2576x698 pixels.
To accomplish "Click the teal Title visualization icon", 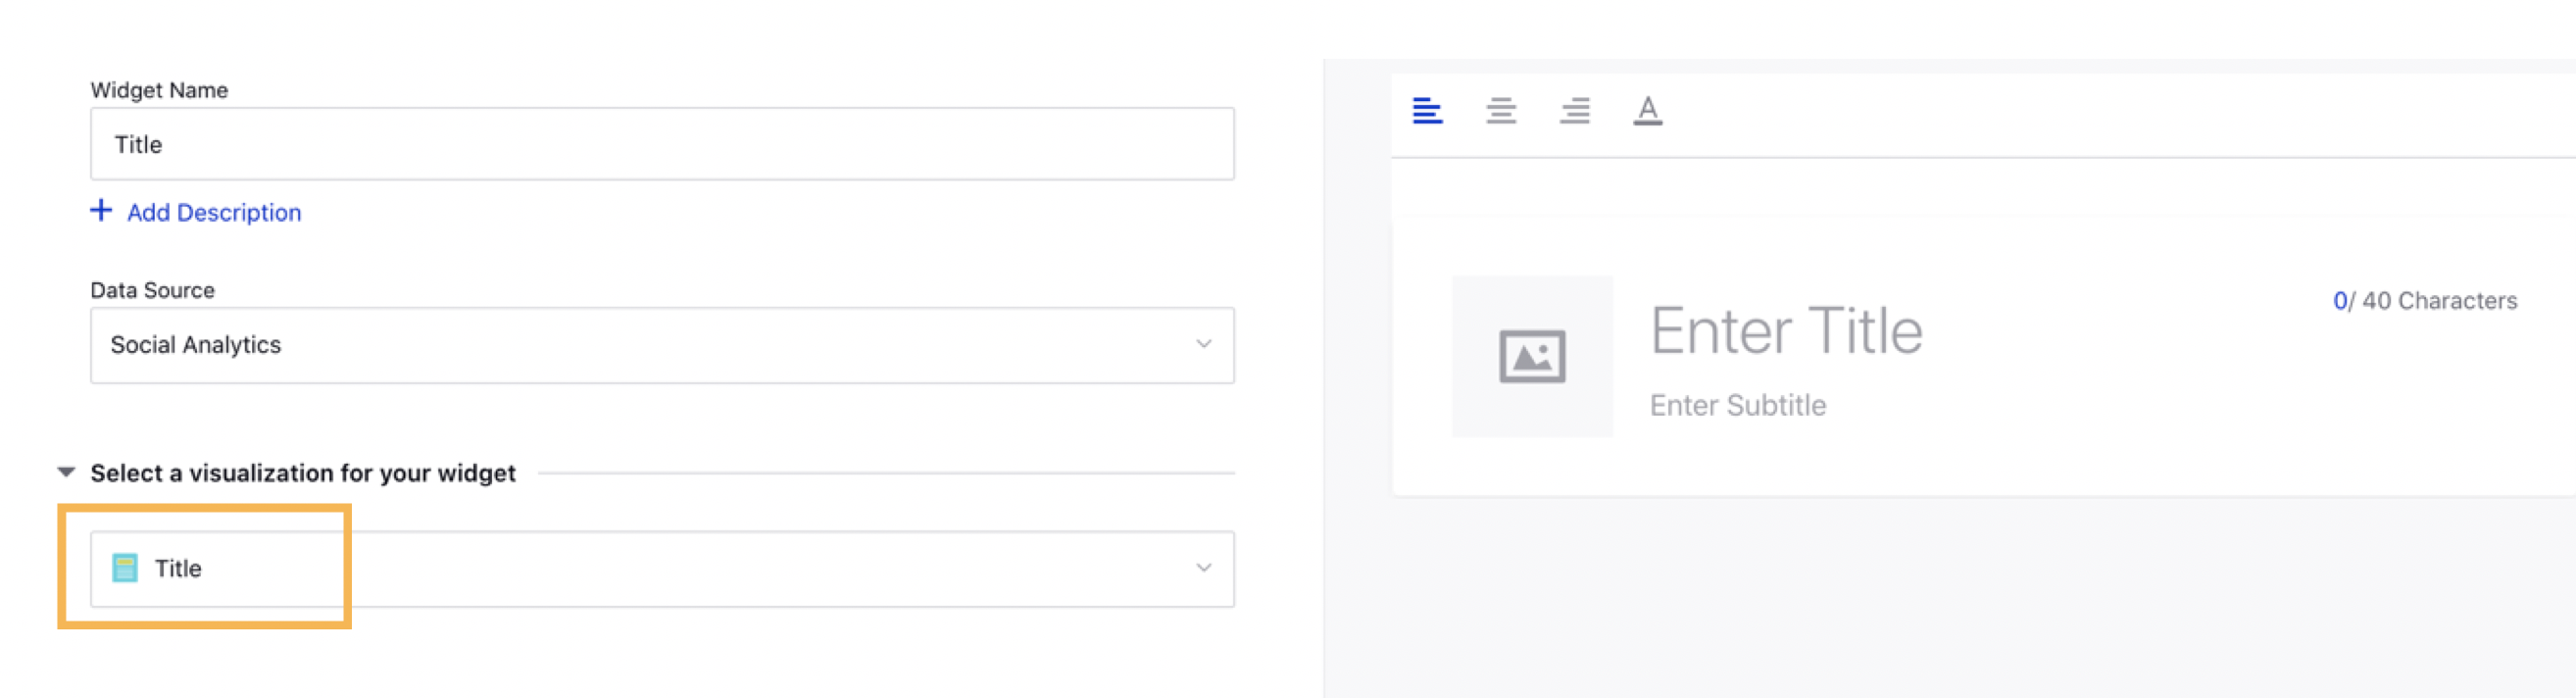I will tap(125, 568).
